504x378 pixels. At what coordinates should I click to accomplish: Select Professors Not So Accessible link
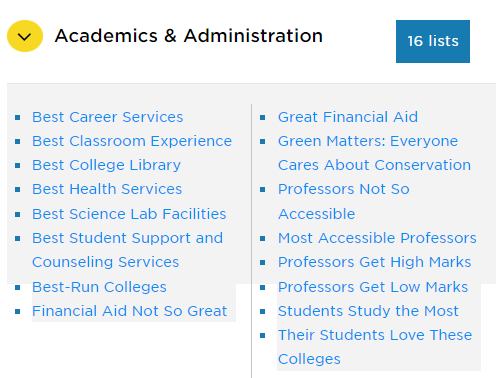[344, 201]
